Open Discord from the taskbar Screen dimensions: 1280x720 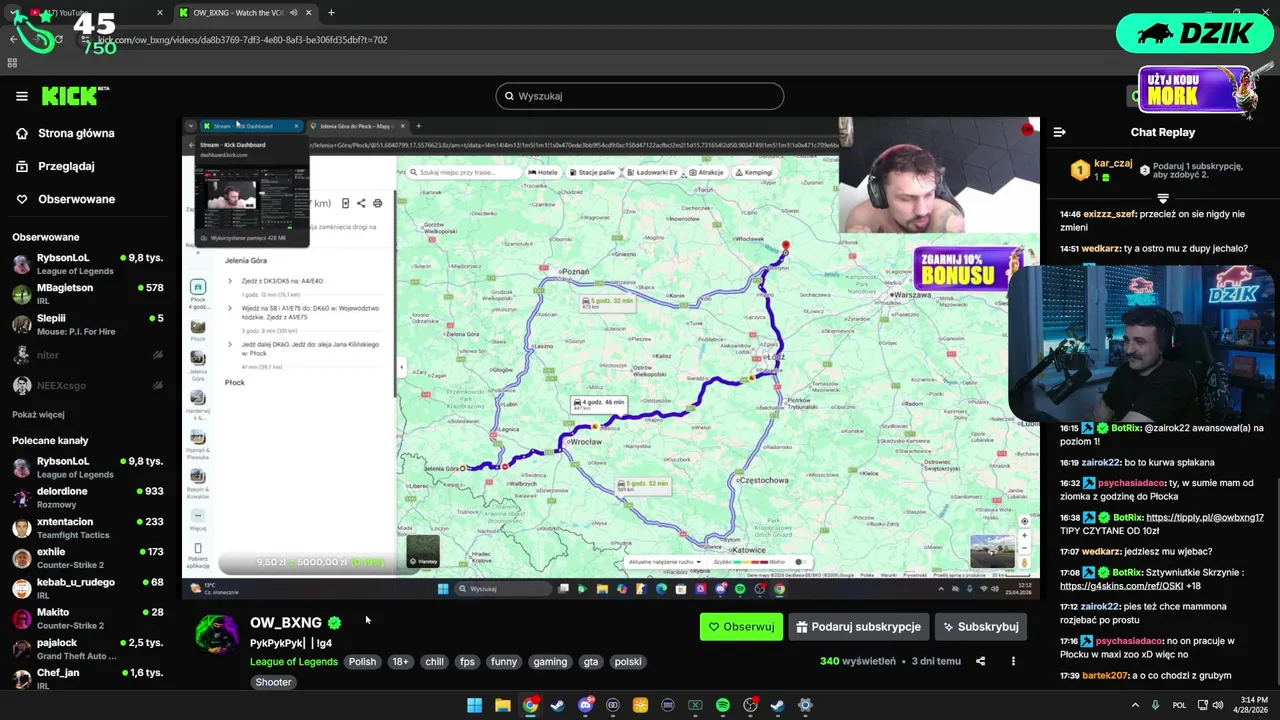[586, 705]
